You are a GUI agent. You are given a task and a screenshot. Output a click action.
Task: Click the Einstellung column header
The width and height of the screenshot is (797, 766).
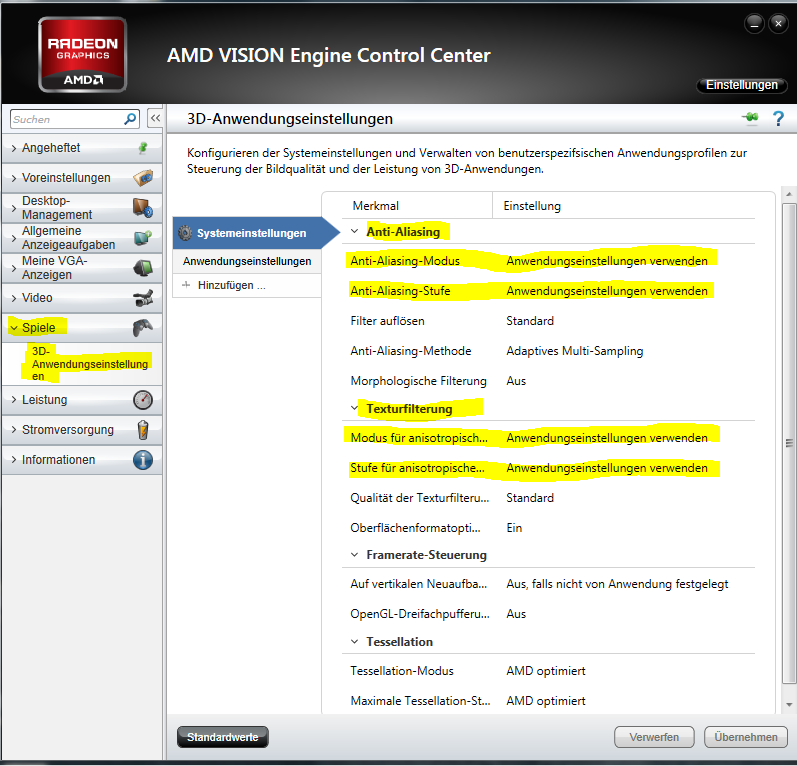[x=532, y=206]
